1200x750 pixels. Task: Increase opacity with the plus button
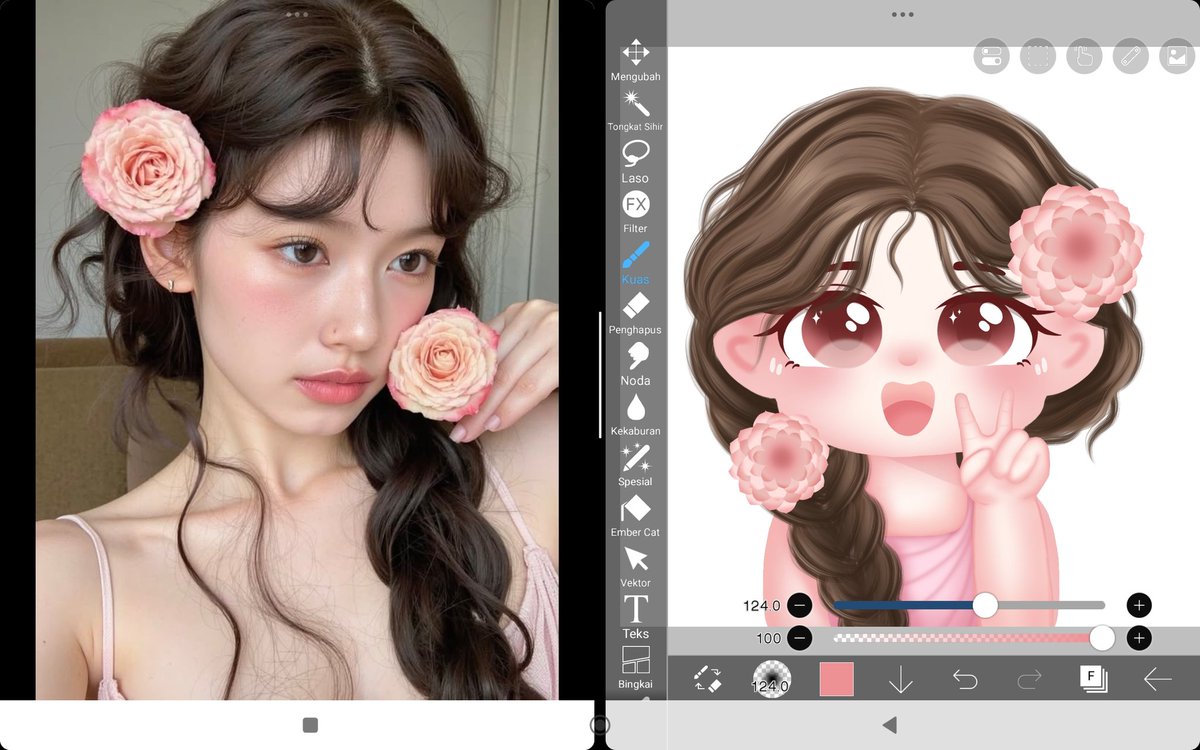coord(1139,638)
